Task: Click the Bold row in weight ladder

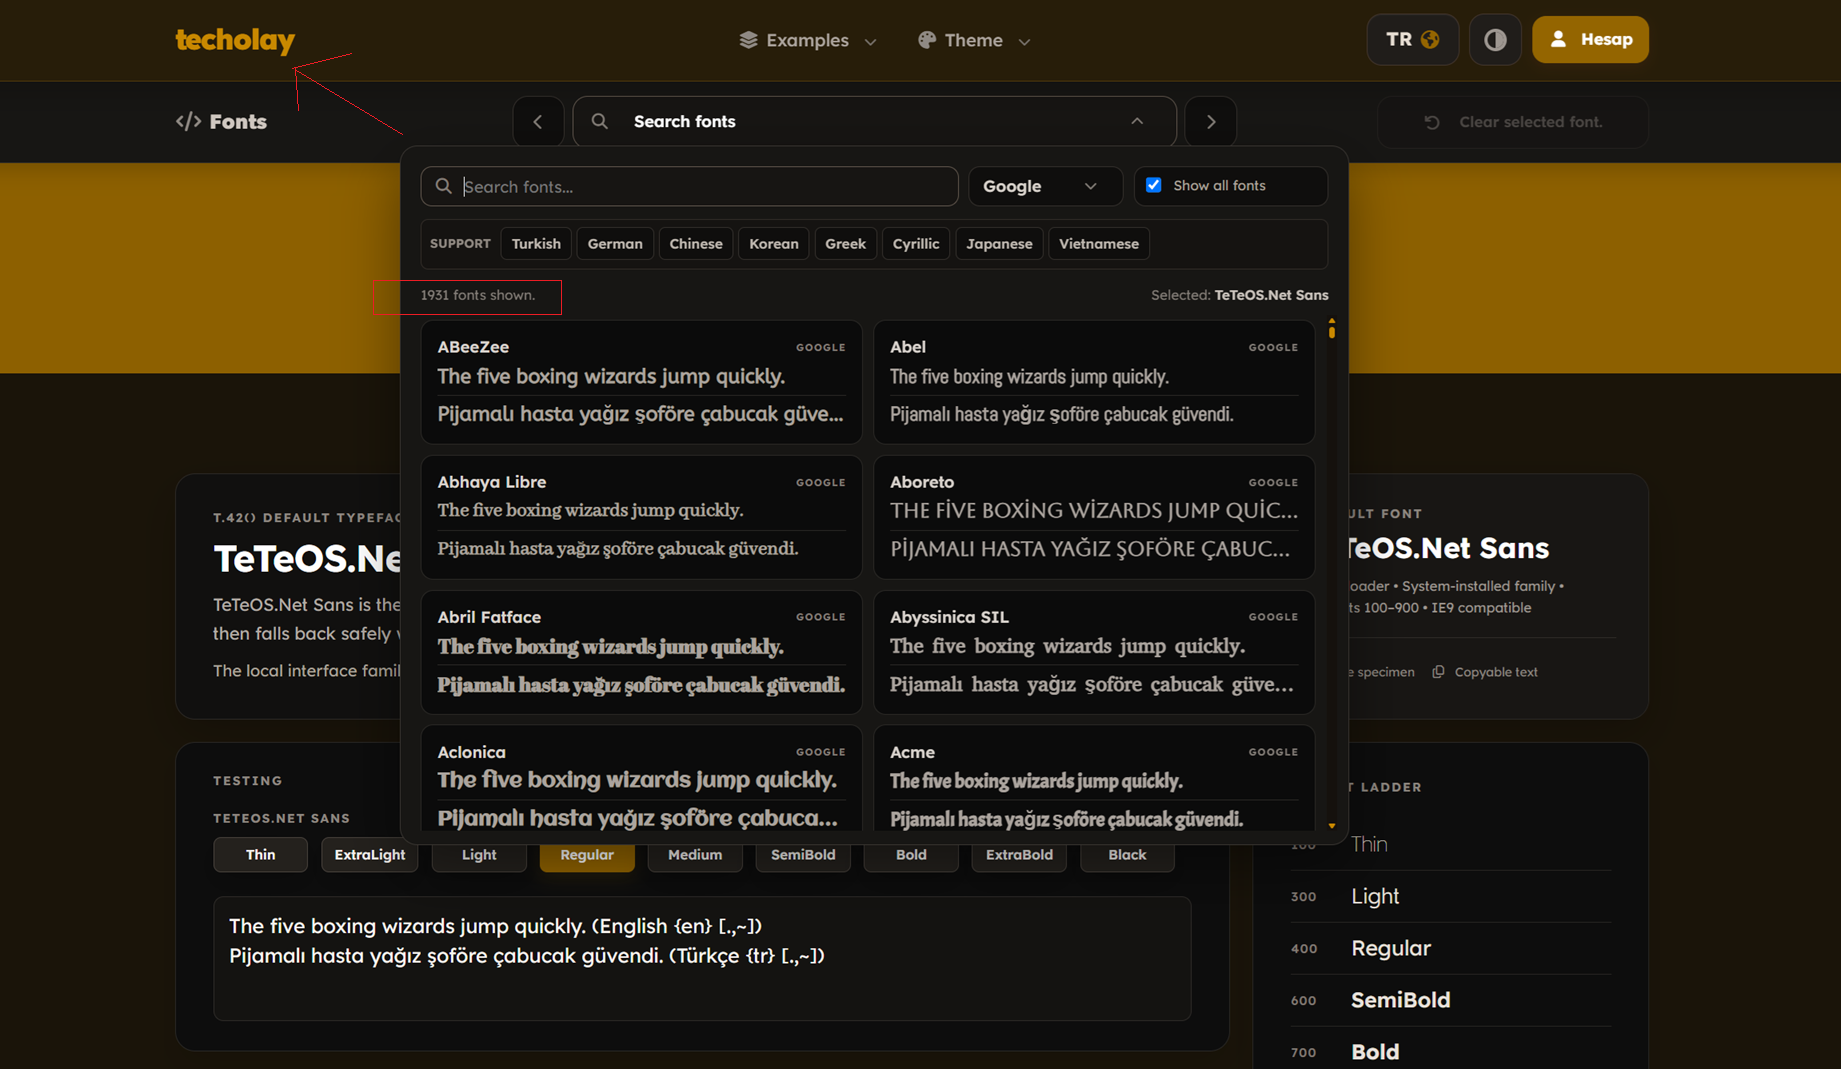Action: [1451, 1050]
